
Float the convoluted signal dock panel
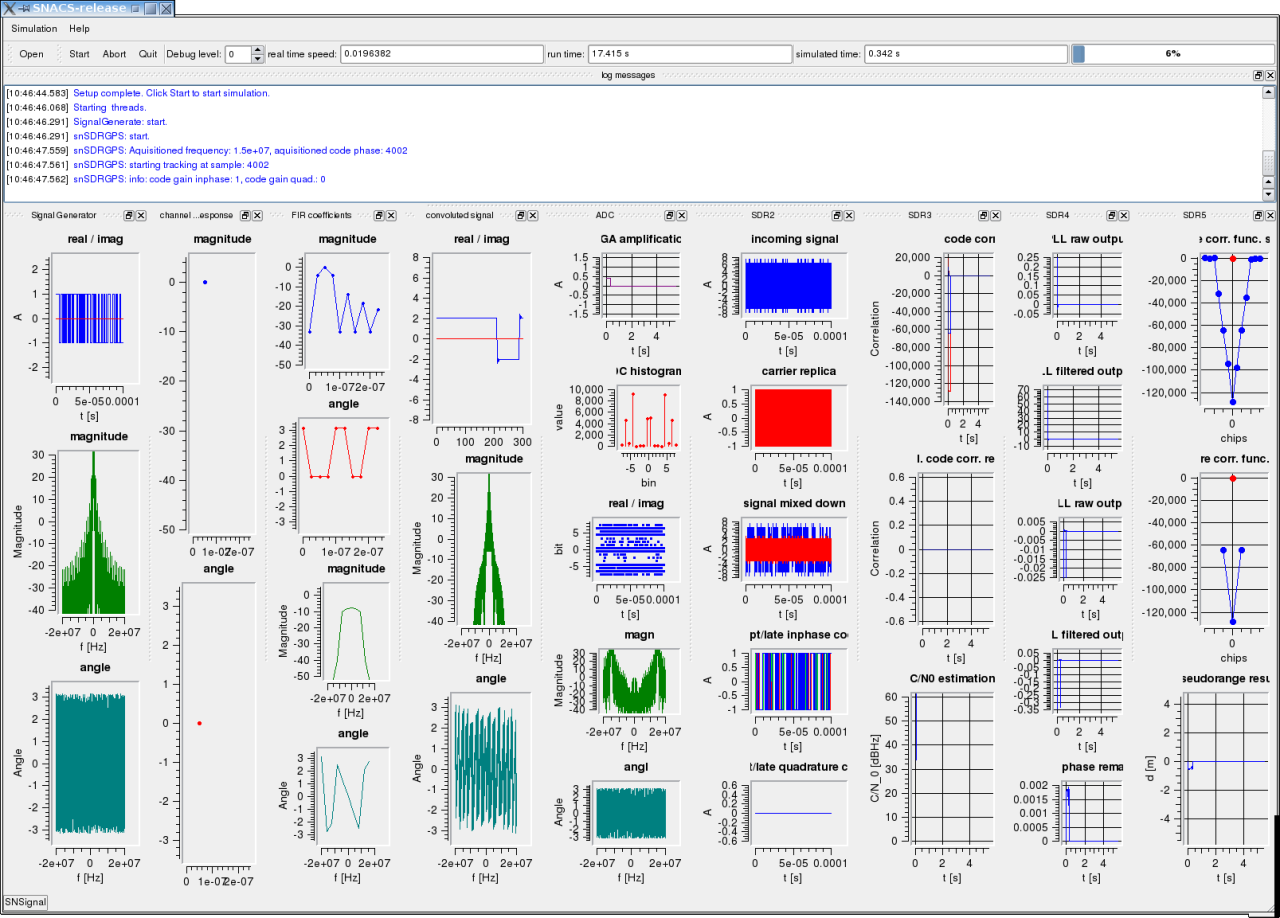point(521,215)
